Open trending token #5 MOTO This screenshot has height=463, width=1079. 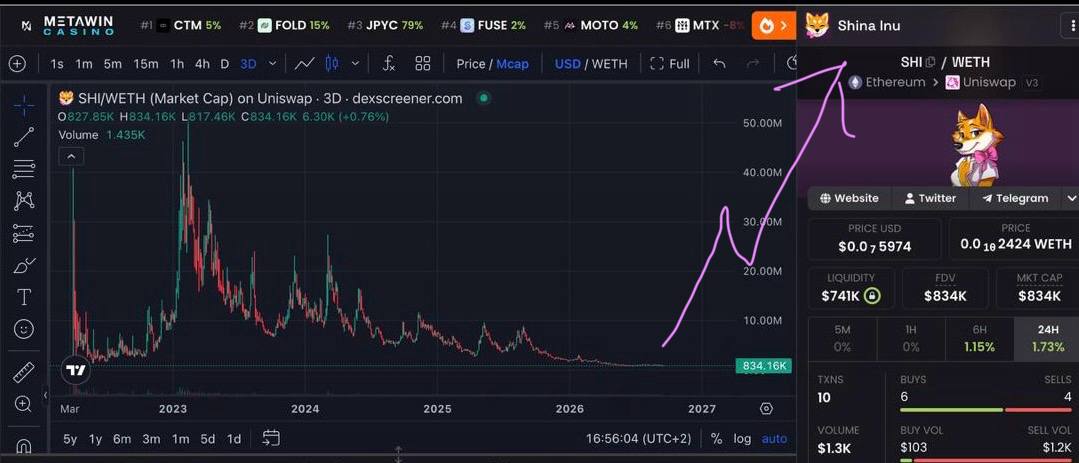pos(591,25)
